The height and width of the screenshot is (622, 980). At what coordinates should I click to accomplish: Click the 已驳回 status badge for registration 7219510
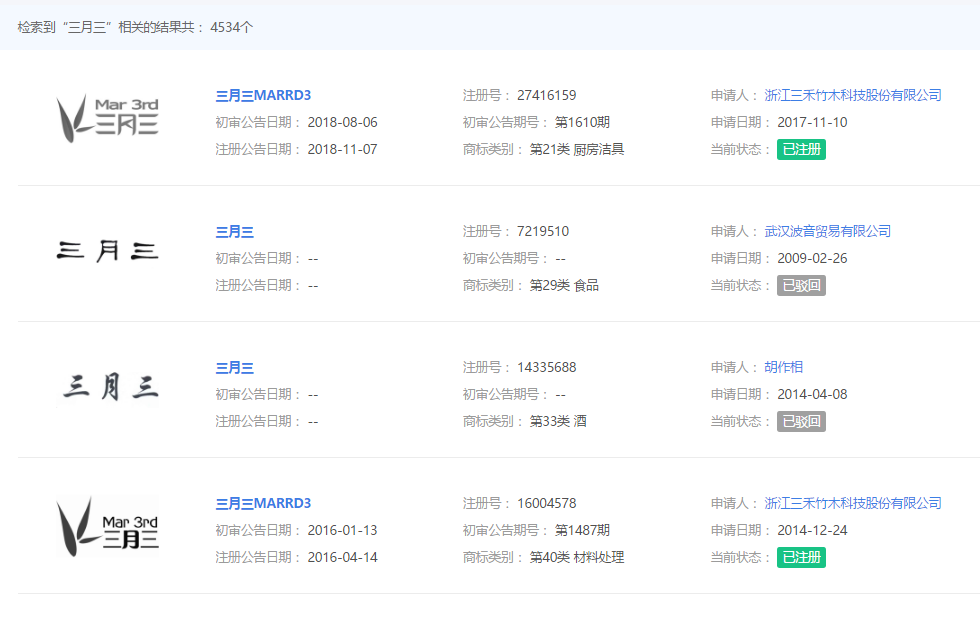pos(801,286)
